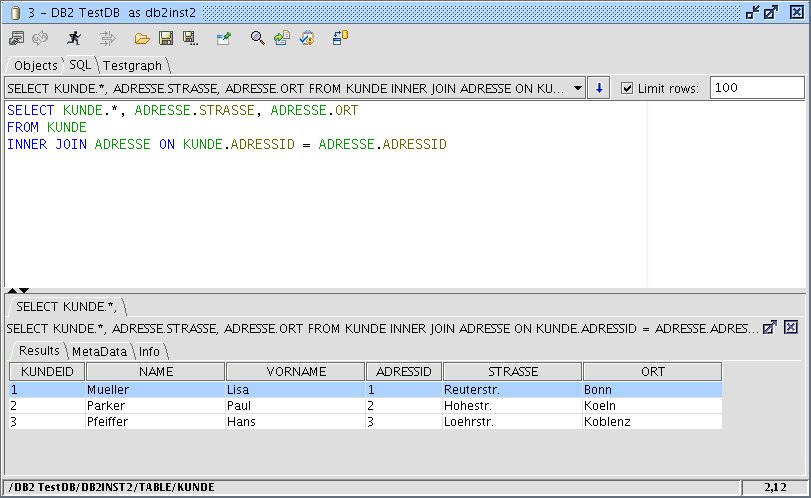The width and height of the screenshot is (811, 498).
Task: Click the VORNAME cell 'Paul'
Action: click(295, 405)
